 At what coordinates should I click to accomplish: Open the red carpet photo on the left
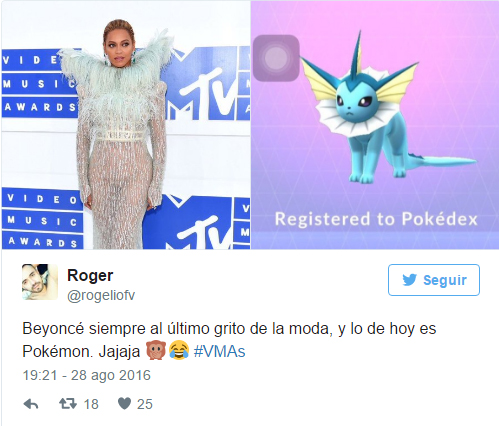click(126, 125)
